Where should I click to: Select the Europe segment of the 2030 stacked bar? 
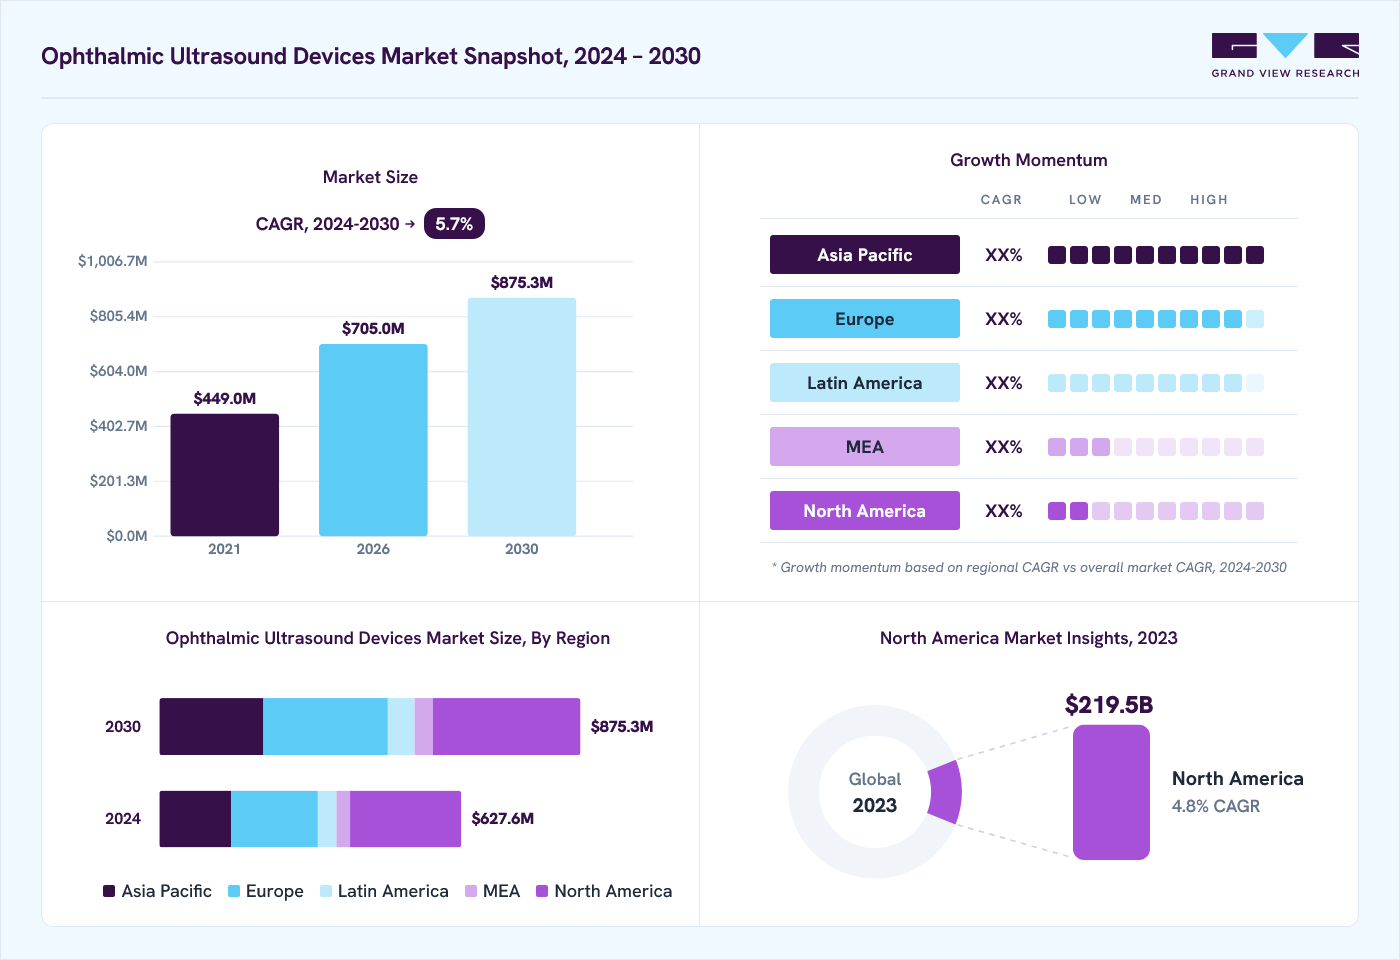pyautogui.click(x=325, y=727)
